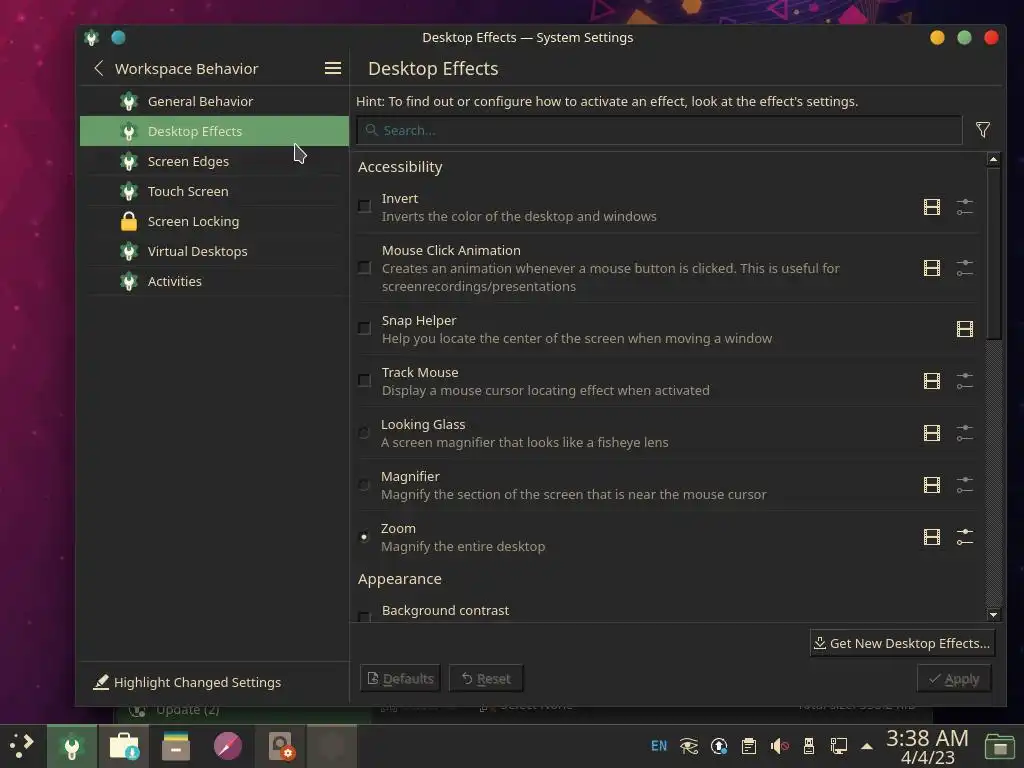Play the Looking Glass demo video
This screenshot has height=768, width=1024.
point(931,433)
